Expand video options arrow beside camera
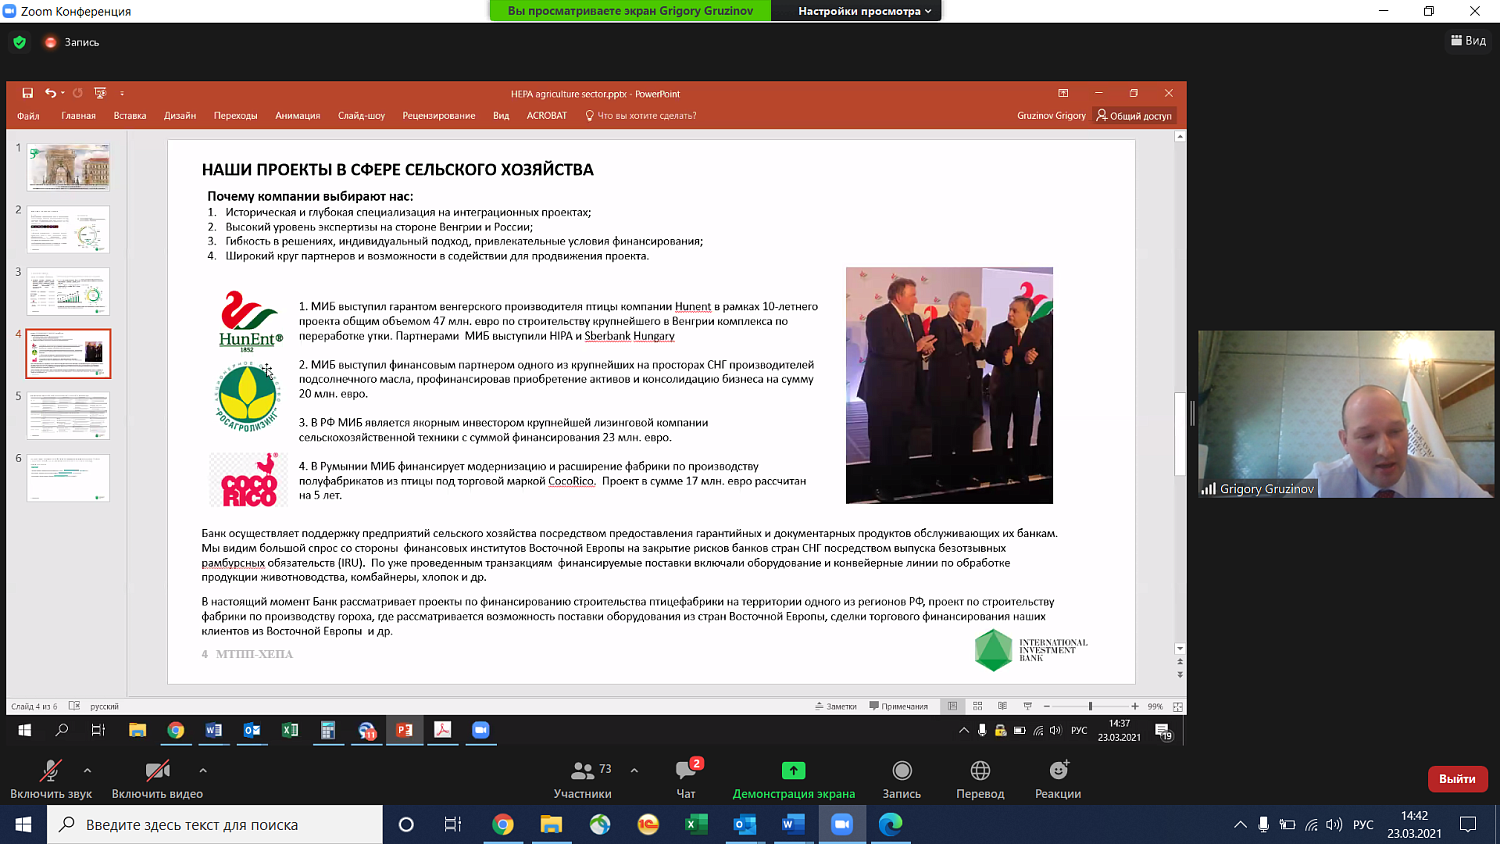This screenshot has height=844, width=1500. [x=203, y=770]
